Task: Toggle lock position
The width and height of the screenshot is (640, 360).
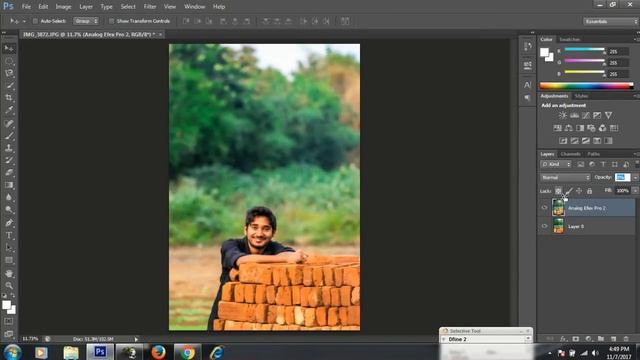Action: click(x=579, y=191)
